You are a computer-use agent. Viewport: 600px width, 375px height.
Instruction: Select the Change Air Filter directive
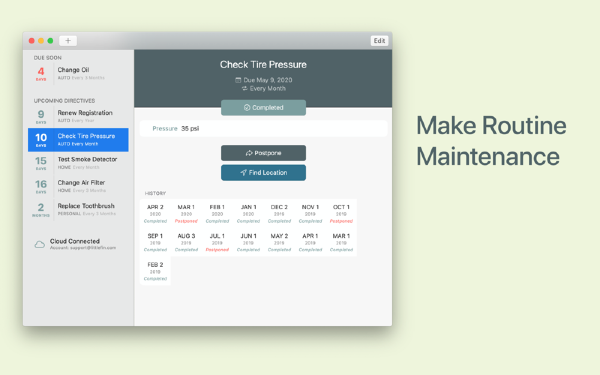coord(78,186)
